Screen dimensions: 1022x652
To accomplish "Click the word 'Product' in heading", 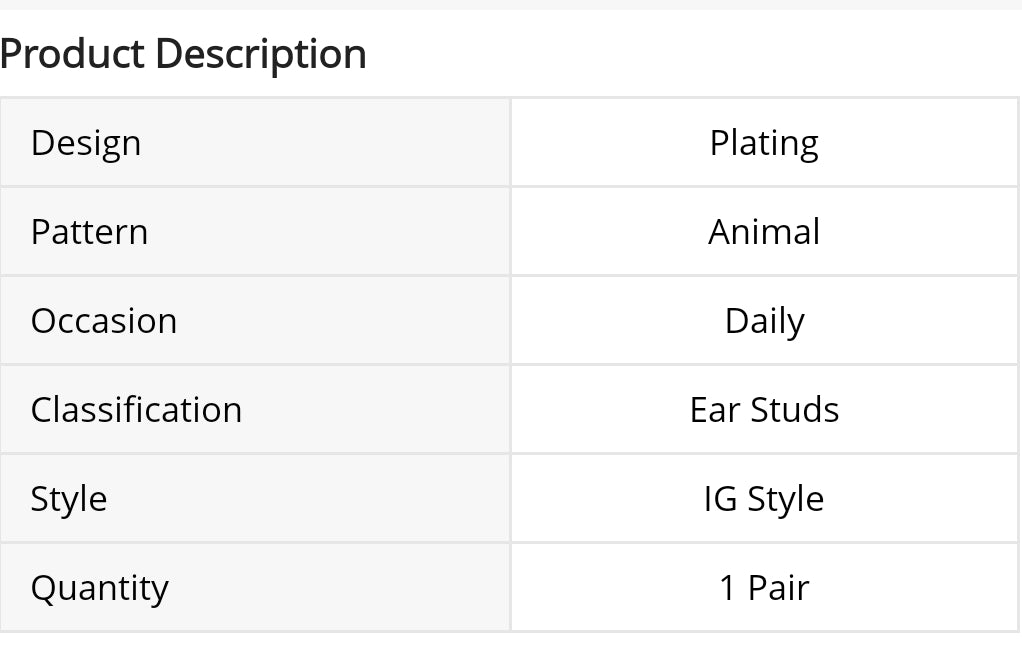I will (x=72, y=54).
